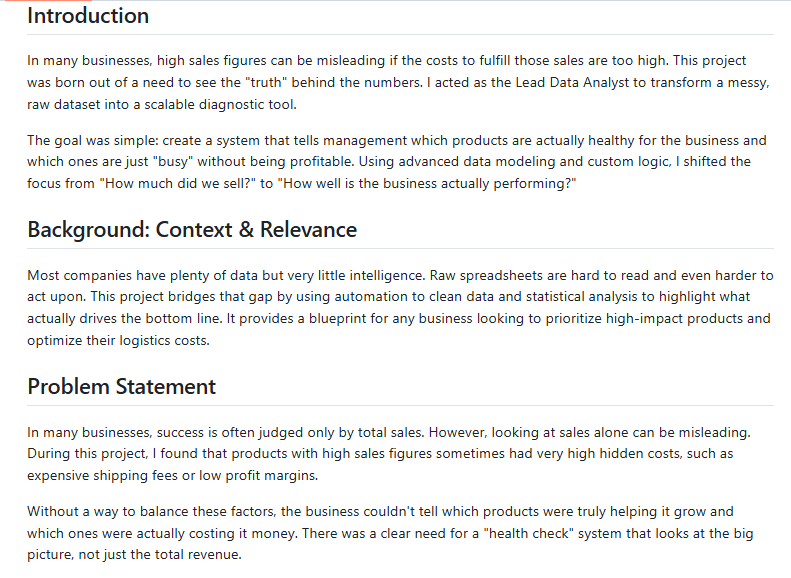Click the text "How much did we sell?"
Screen dimensions: 791x578
click(x=178, y=183)
